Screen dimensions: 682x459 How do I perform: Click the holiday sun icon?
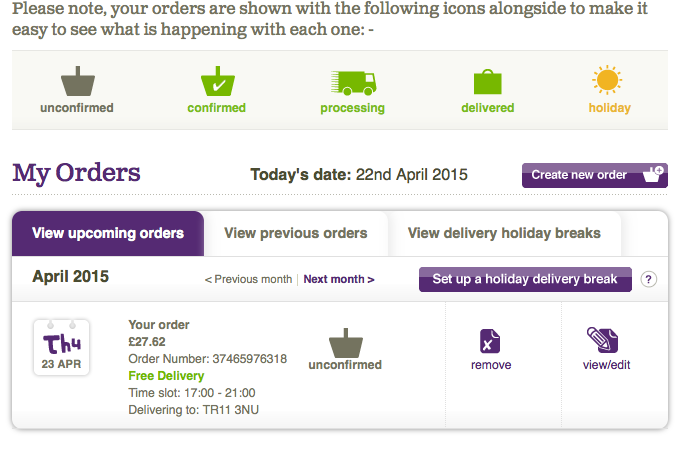(x=608, y=81)
